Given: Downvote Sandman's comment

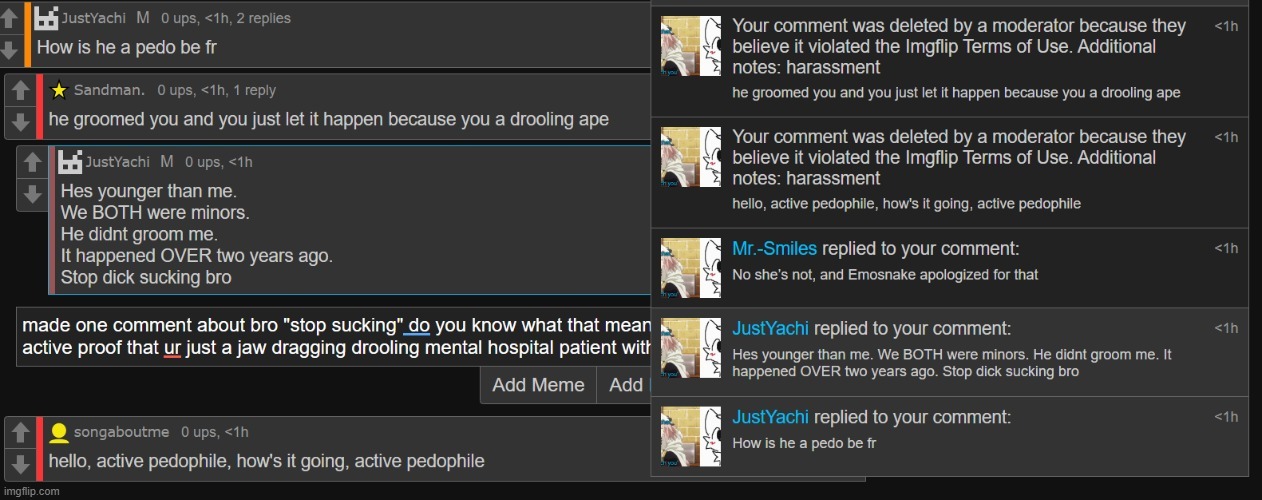Looking at the screenshot, I should (21, 121).
